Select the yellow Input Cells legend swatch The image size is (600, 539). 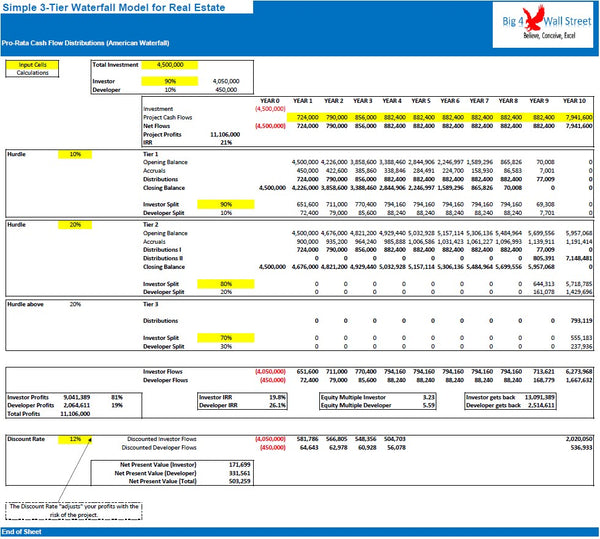point(31,65)
